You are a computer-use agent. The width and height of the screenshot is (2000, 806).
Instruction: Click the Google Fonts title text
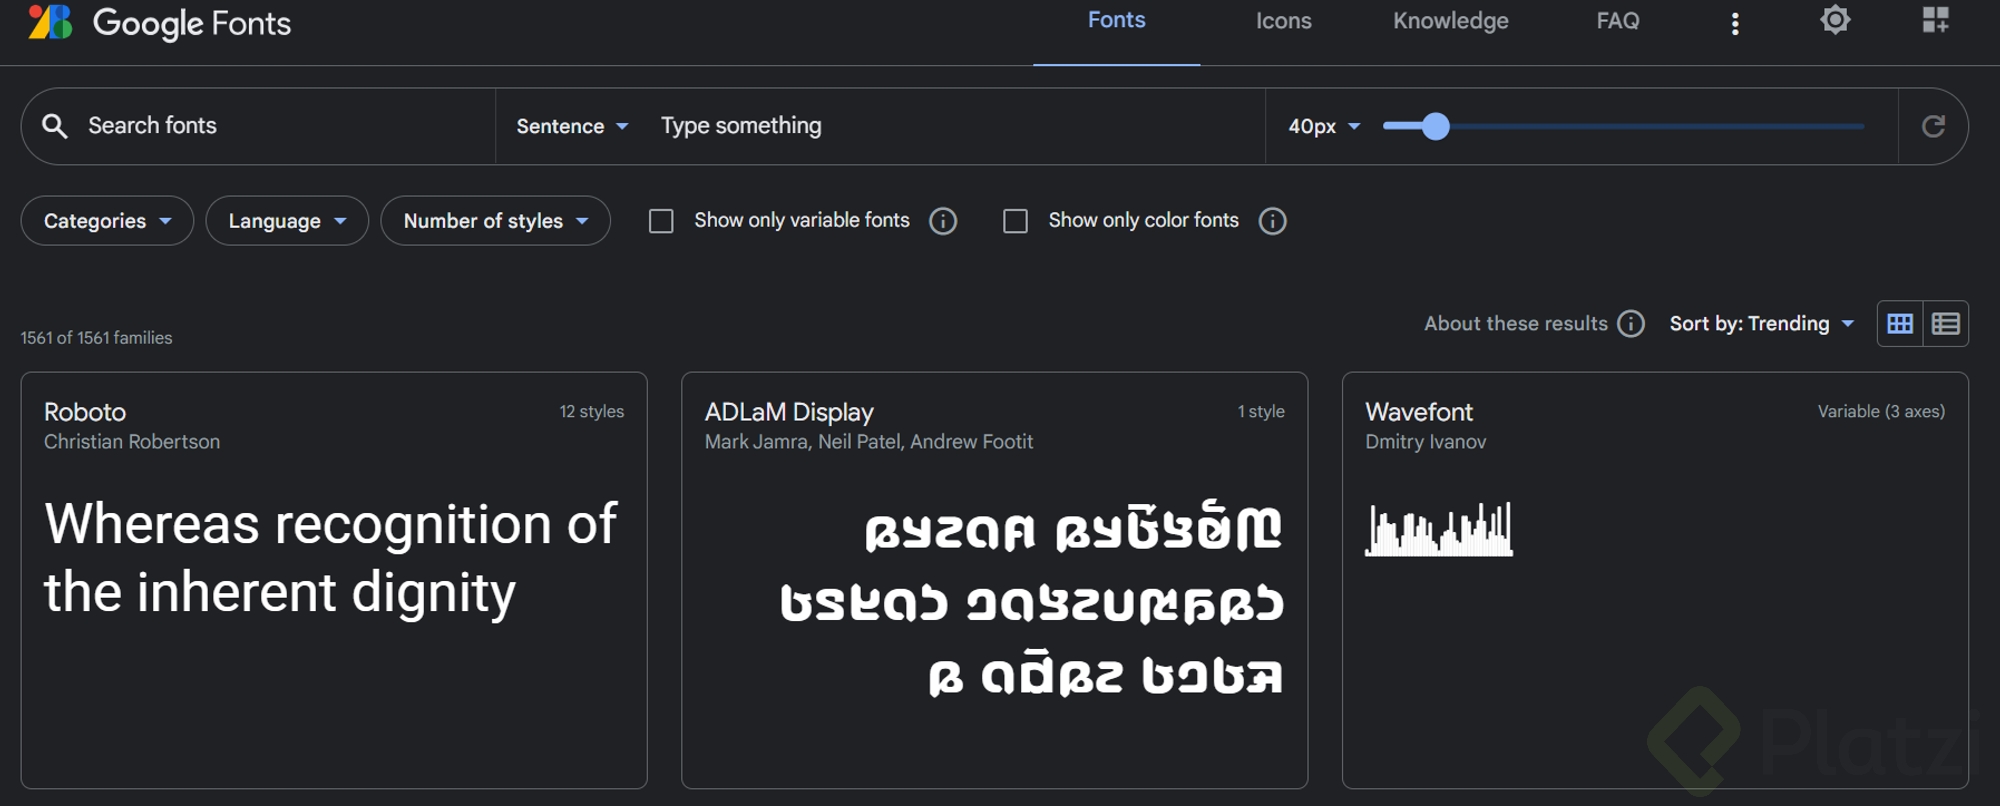click(x=192, y=23)
